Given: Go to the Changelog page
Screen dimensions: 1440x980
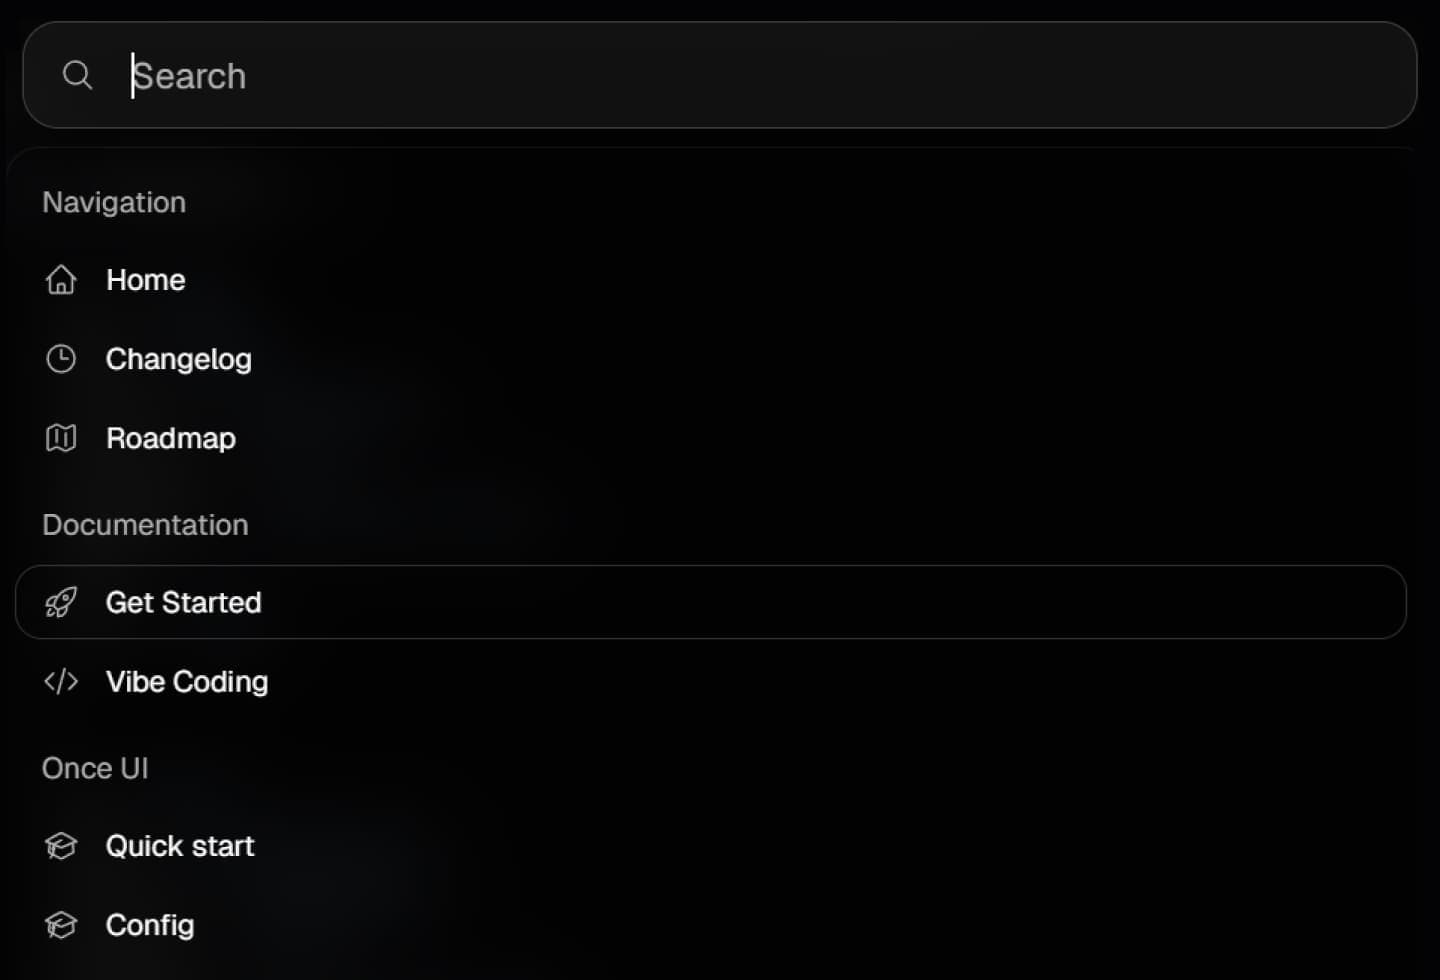Looking at the screenshot, I should [x=179, y=359].
